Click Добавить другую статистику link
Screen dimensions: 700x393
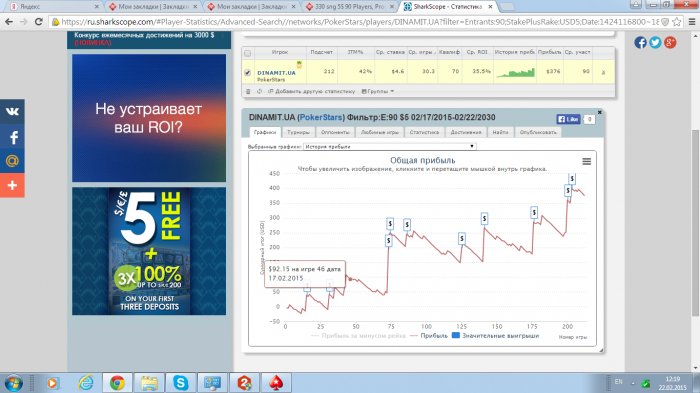click(x=312, y=91)
